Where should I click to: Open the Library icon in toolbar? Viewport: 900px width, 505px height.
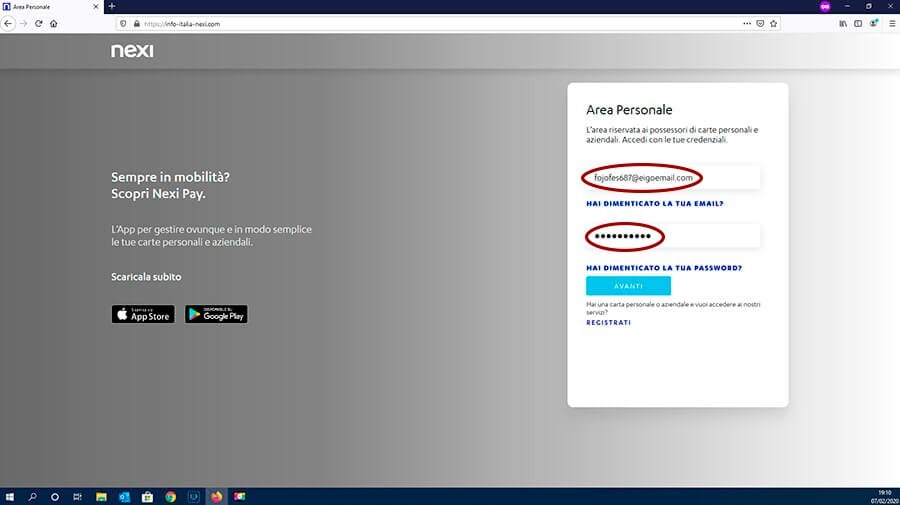tap(843, 24)
